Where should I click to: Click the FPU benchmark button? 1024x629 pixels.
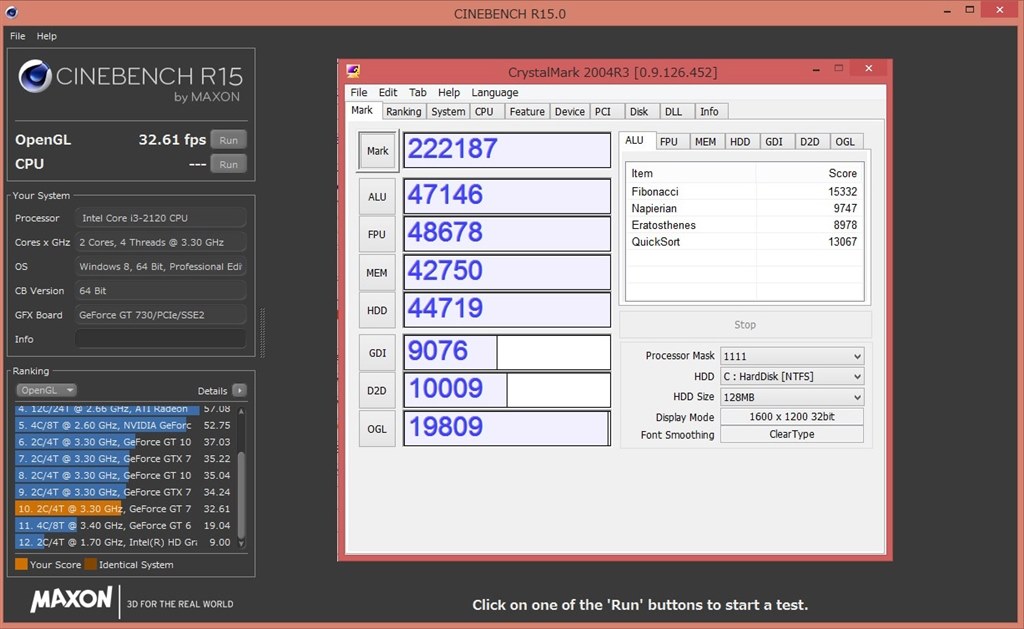(x=377, y=234)
